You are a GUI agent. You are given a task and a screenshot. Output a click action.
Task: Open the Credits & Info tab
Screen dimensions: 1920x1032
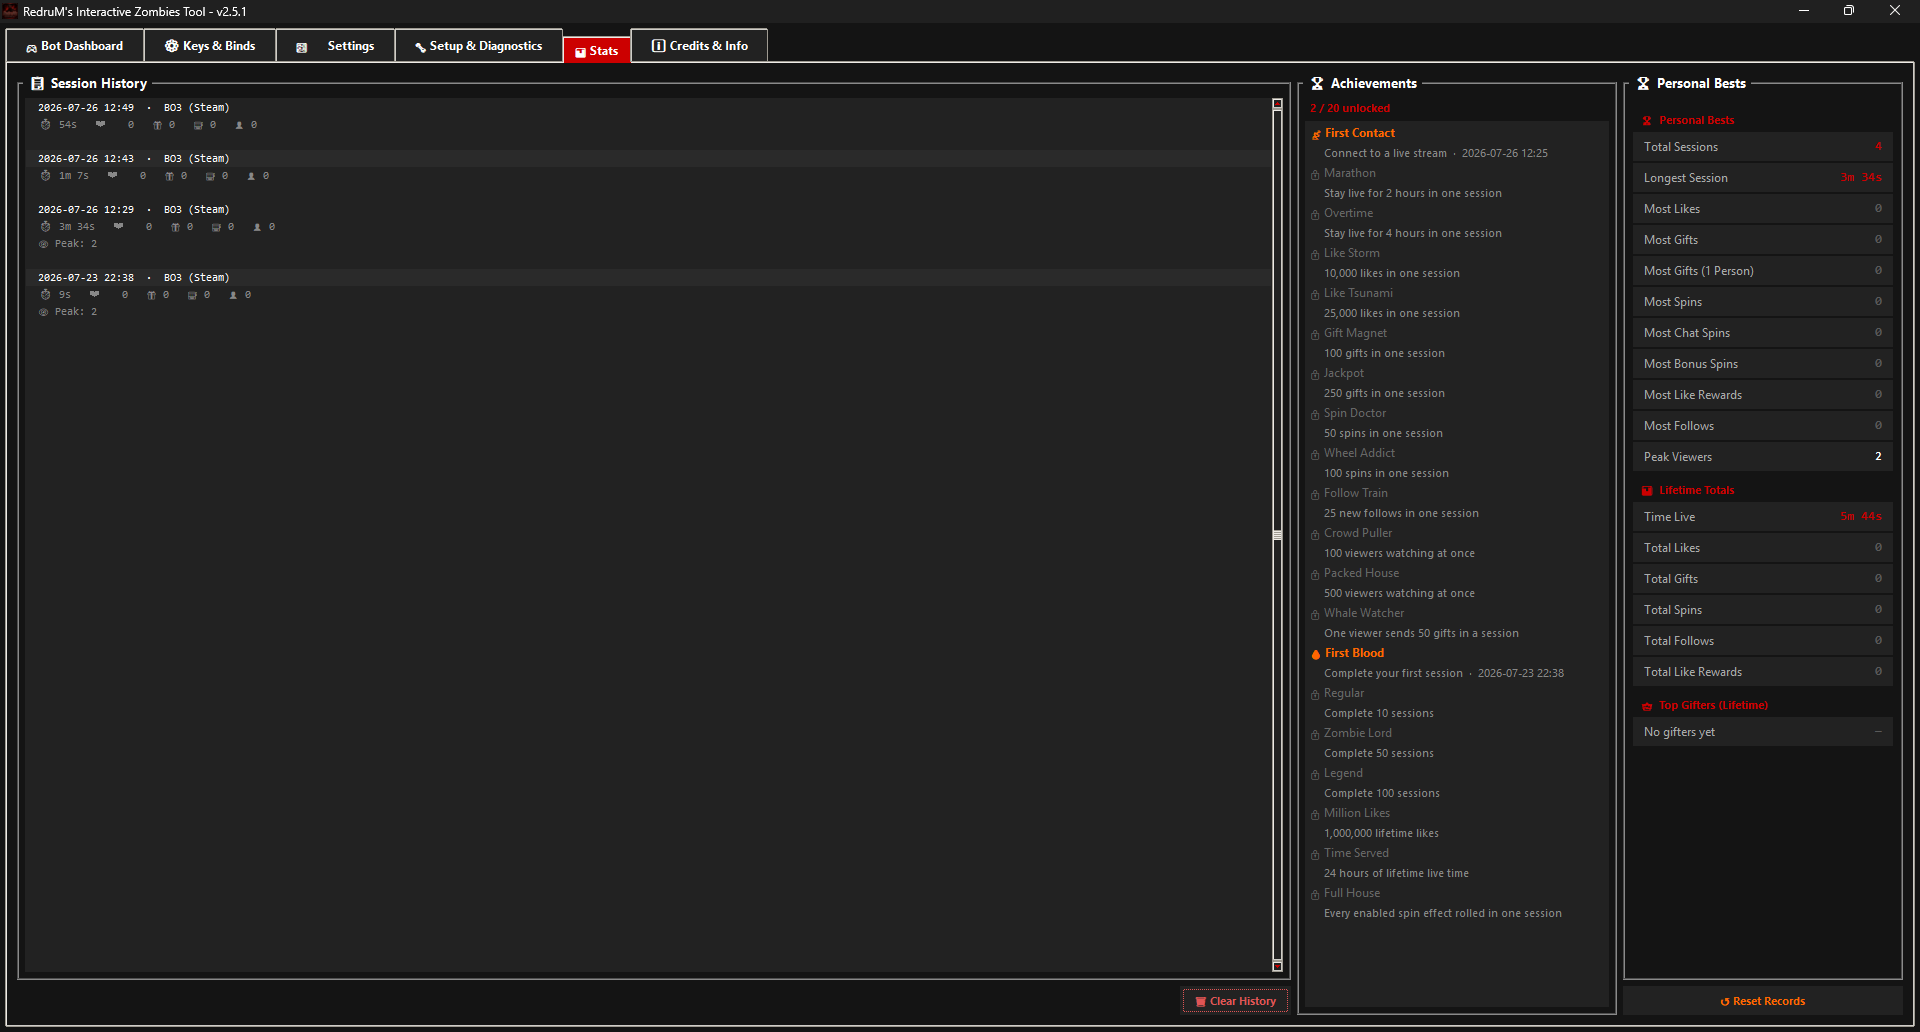tap(700, 46)
